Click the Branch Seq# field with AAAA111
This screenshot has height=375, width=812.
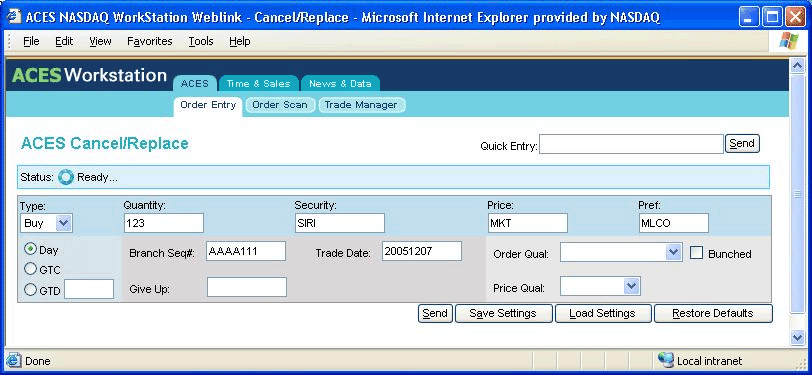coord(246,251)
